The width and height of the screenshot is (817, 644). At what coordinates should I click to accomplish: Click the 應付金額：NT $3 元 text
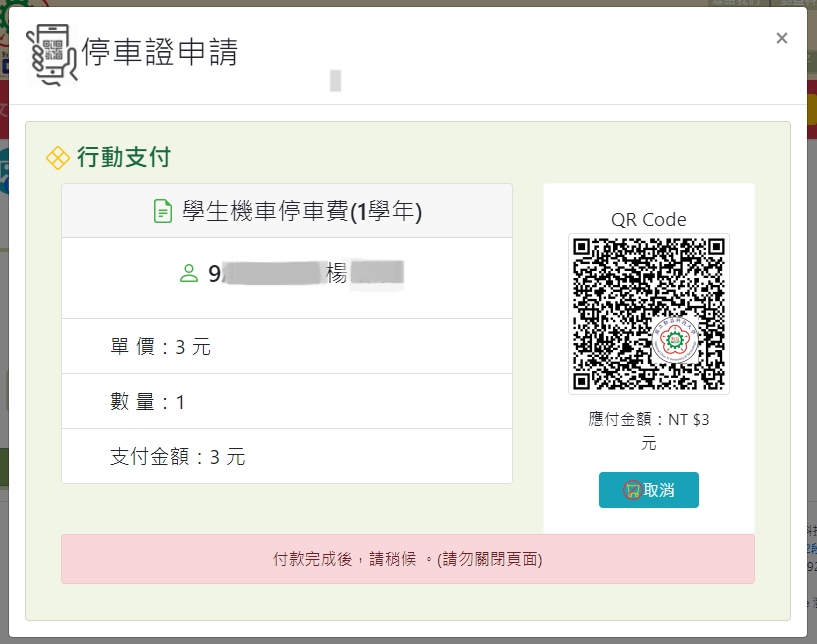click(649, 431)
